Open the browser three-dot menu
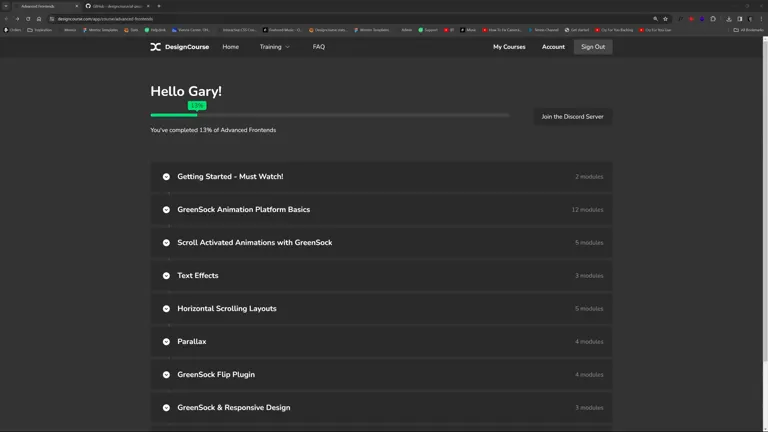Image resolution: width=768 pixels, height=432 pixels. [761, 19]
